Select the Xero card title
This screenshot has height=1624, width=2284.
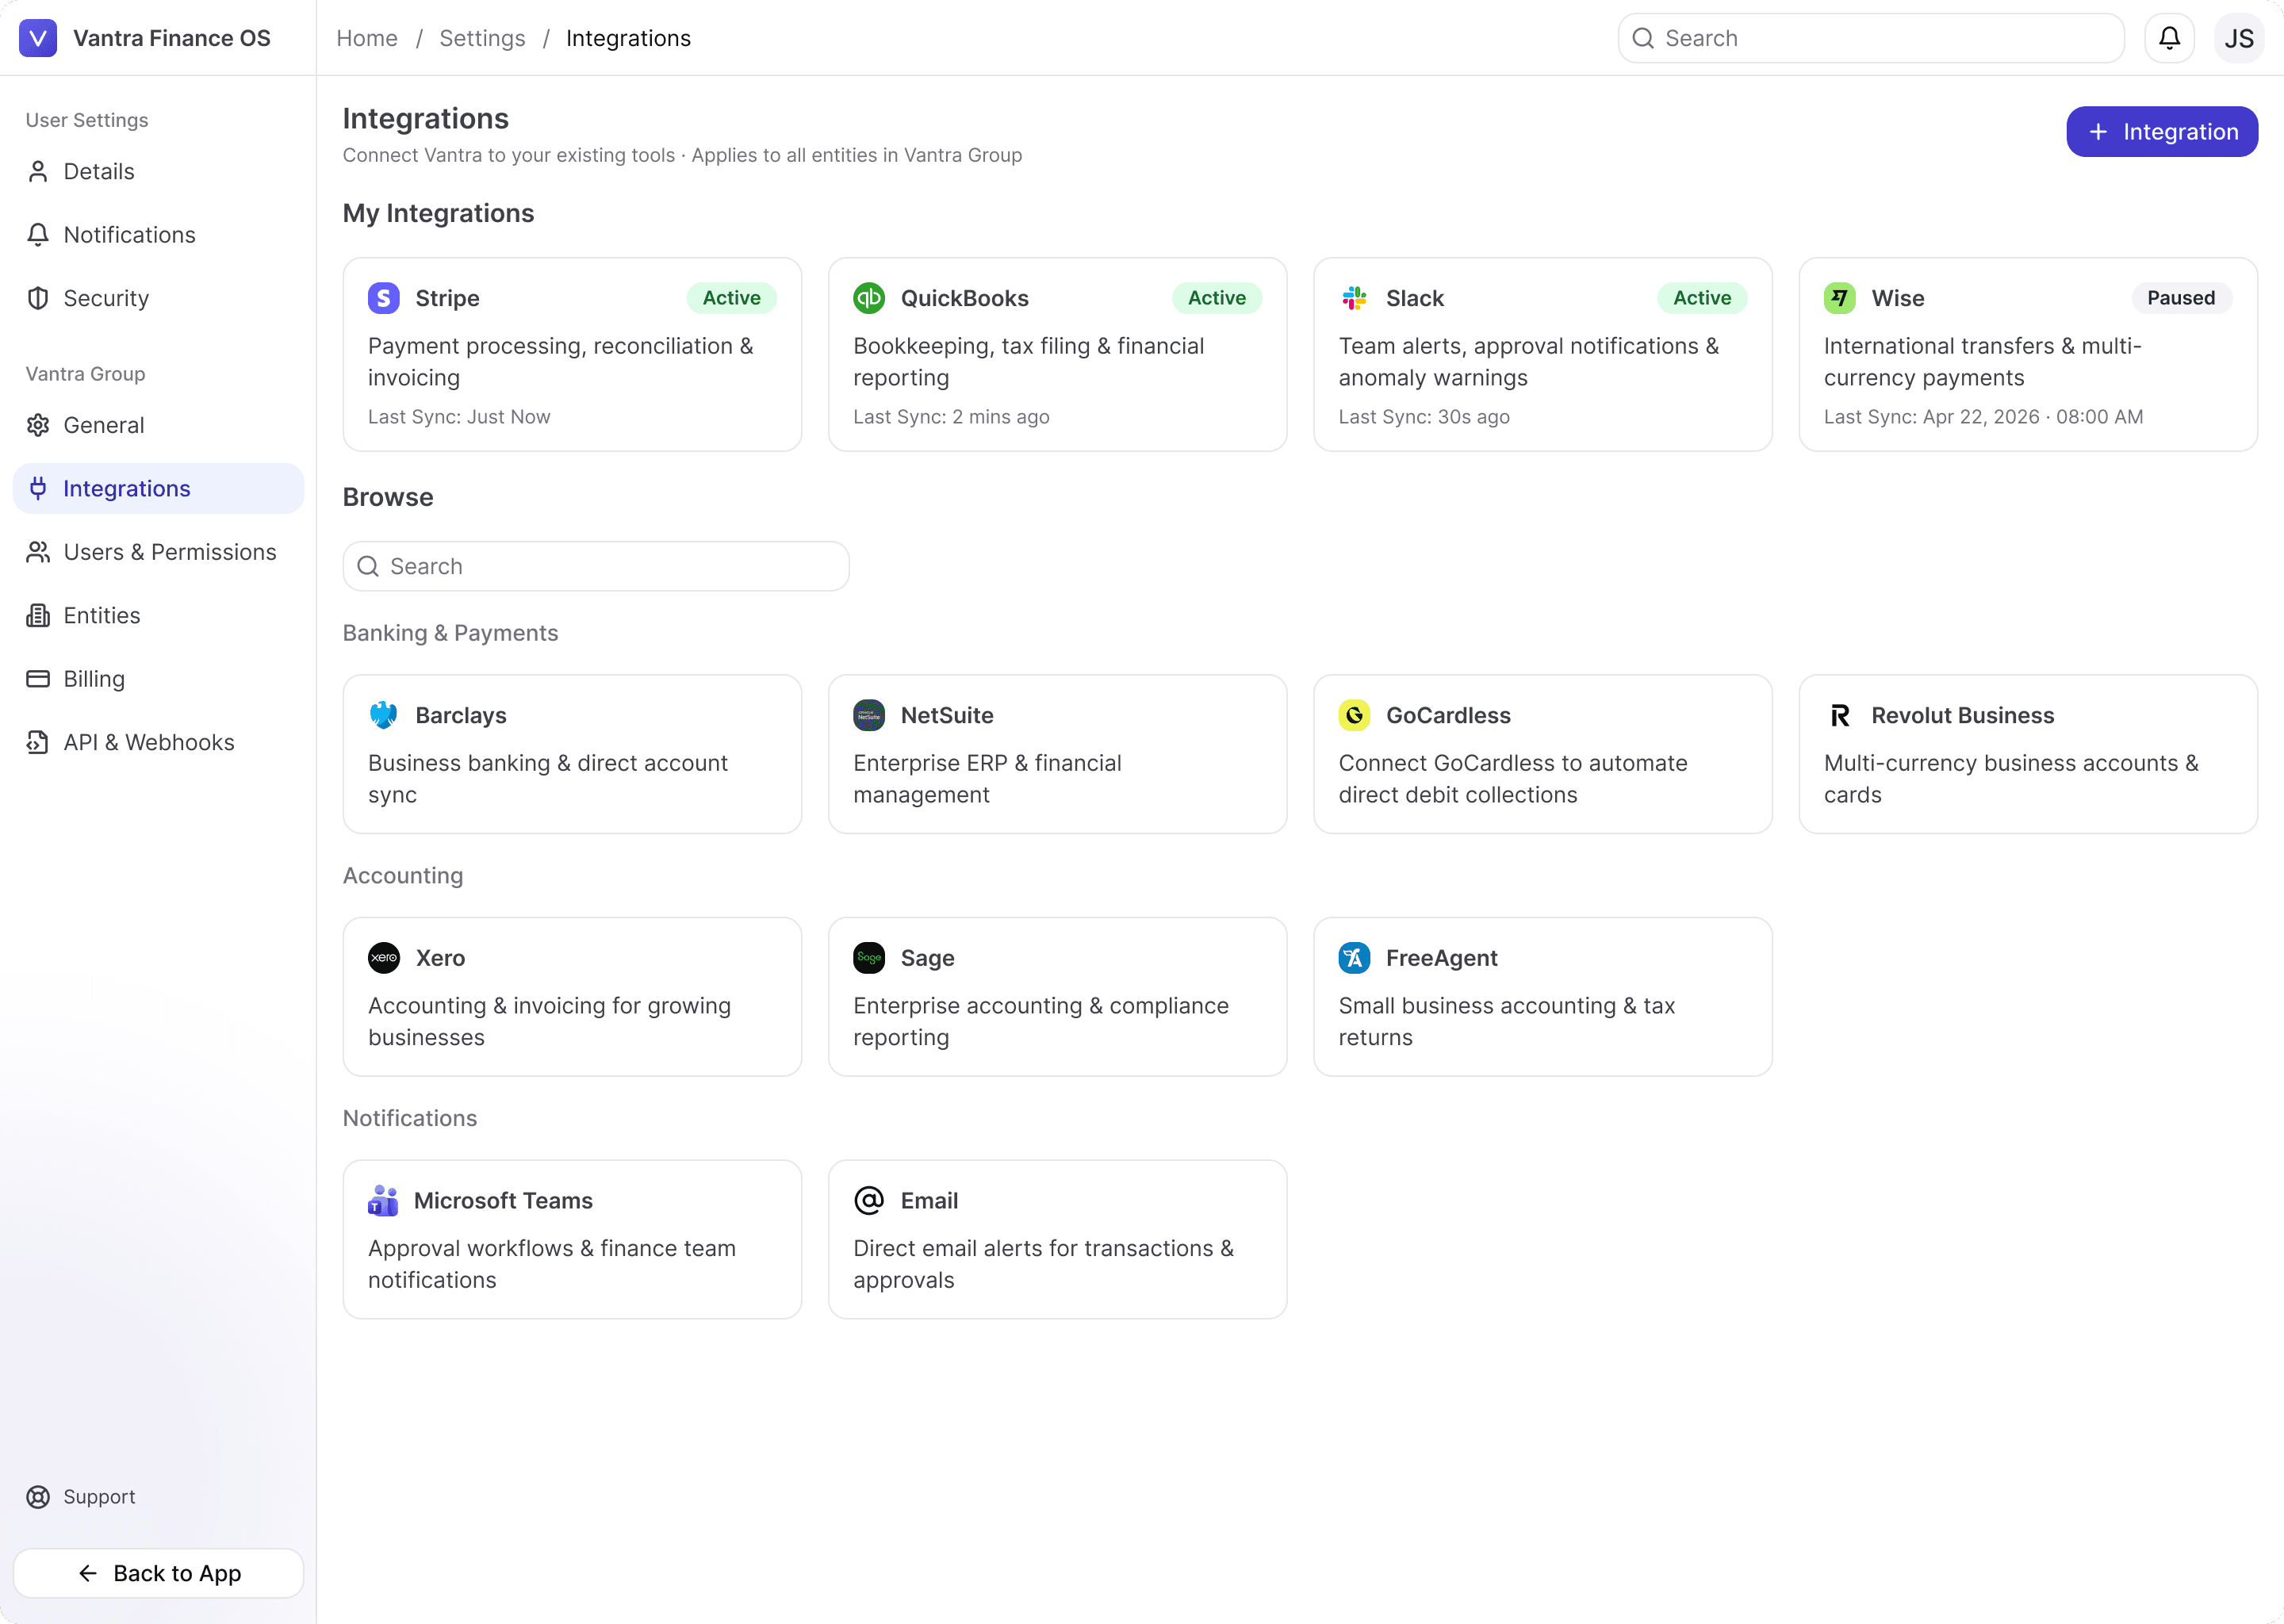[x=440, y=958]
